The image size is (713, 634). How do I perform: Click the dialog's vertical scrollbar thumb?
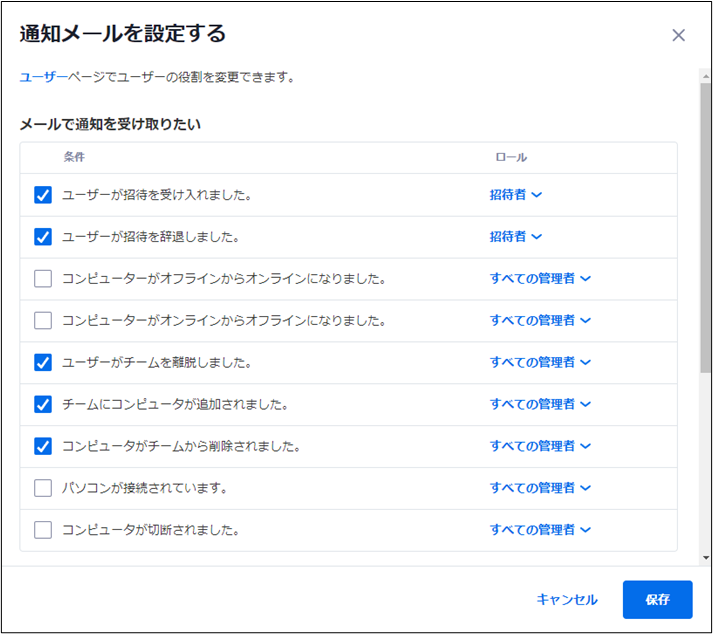pyautogui.click(x=706, y=227)
